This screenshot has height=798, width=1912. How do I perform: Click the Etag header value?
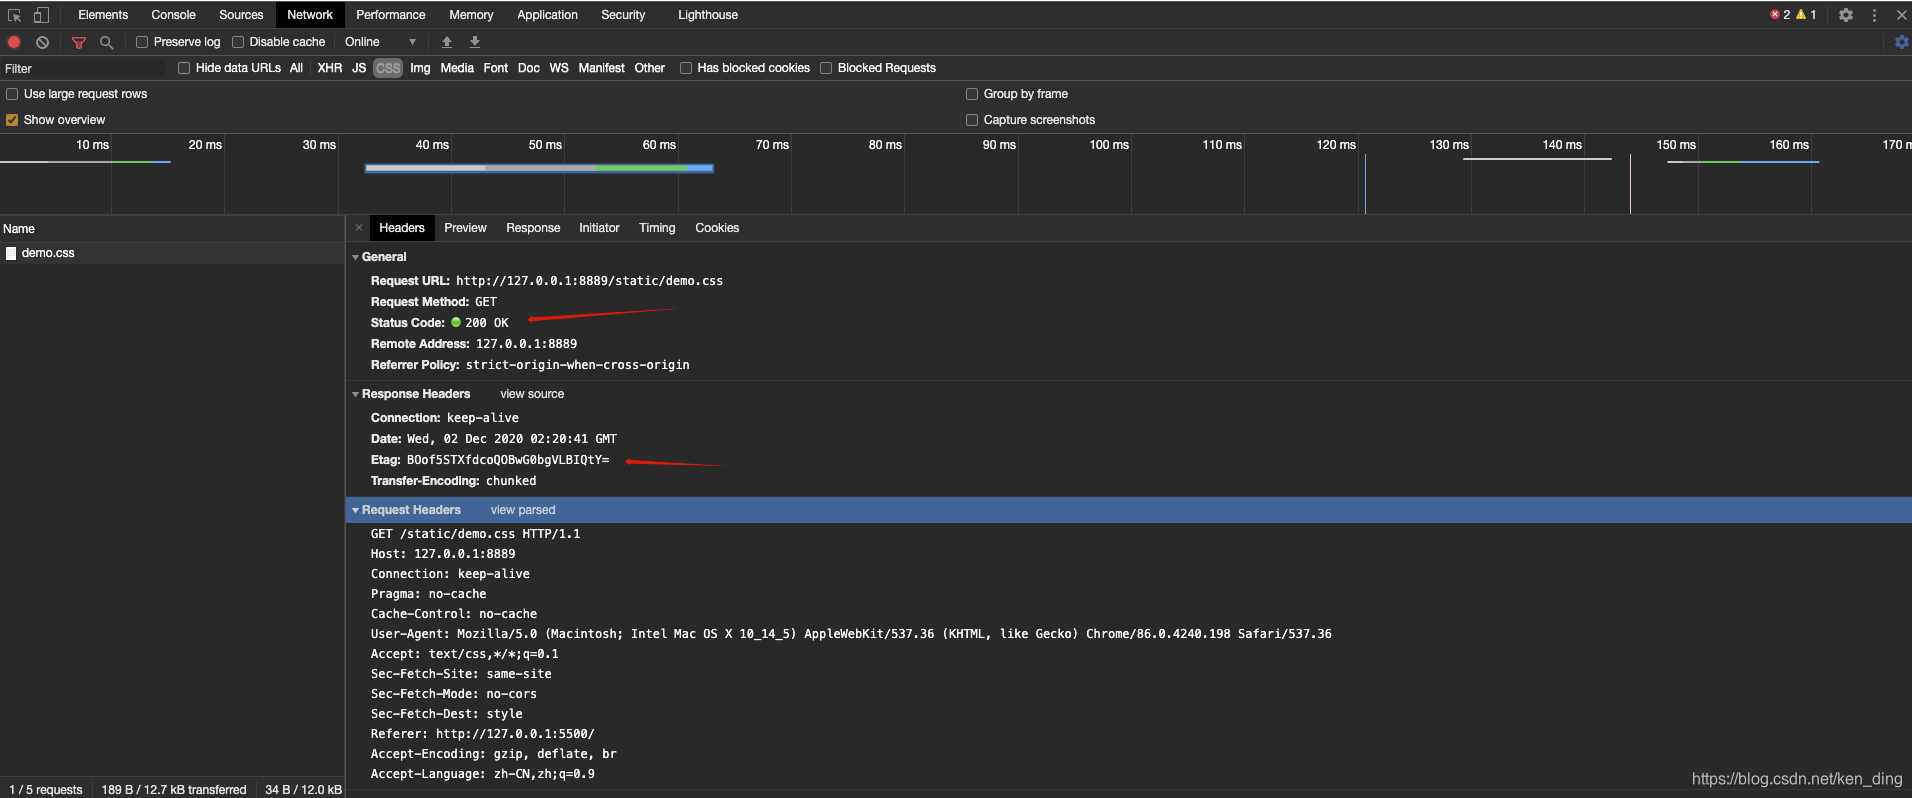tap(508, 460)
